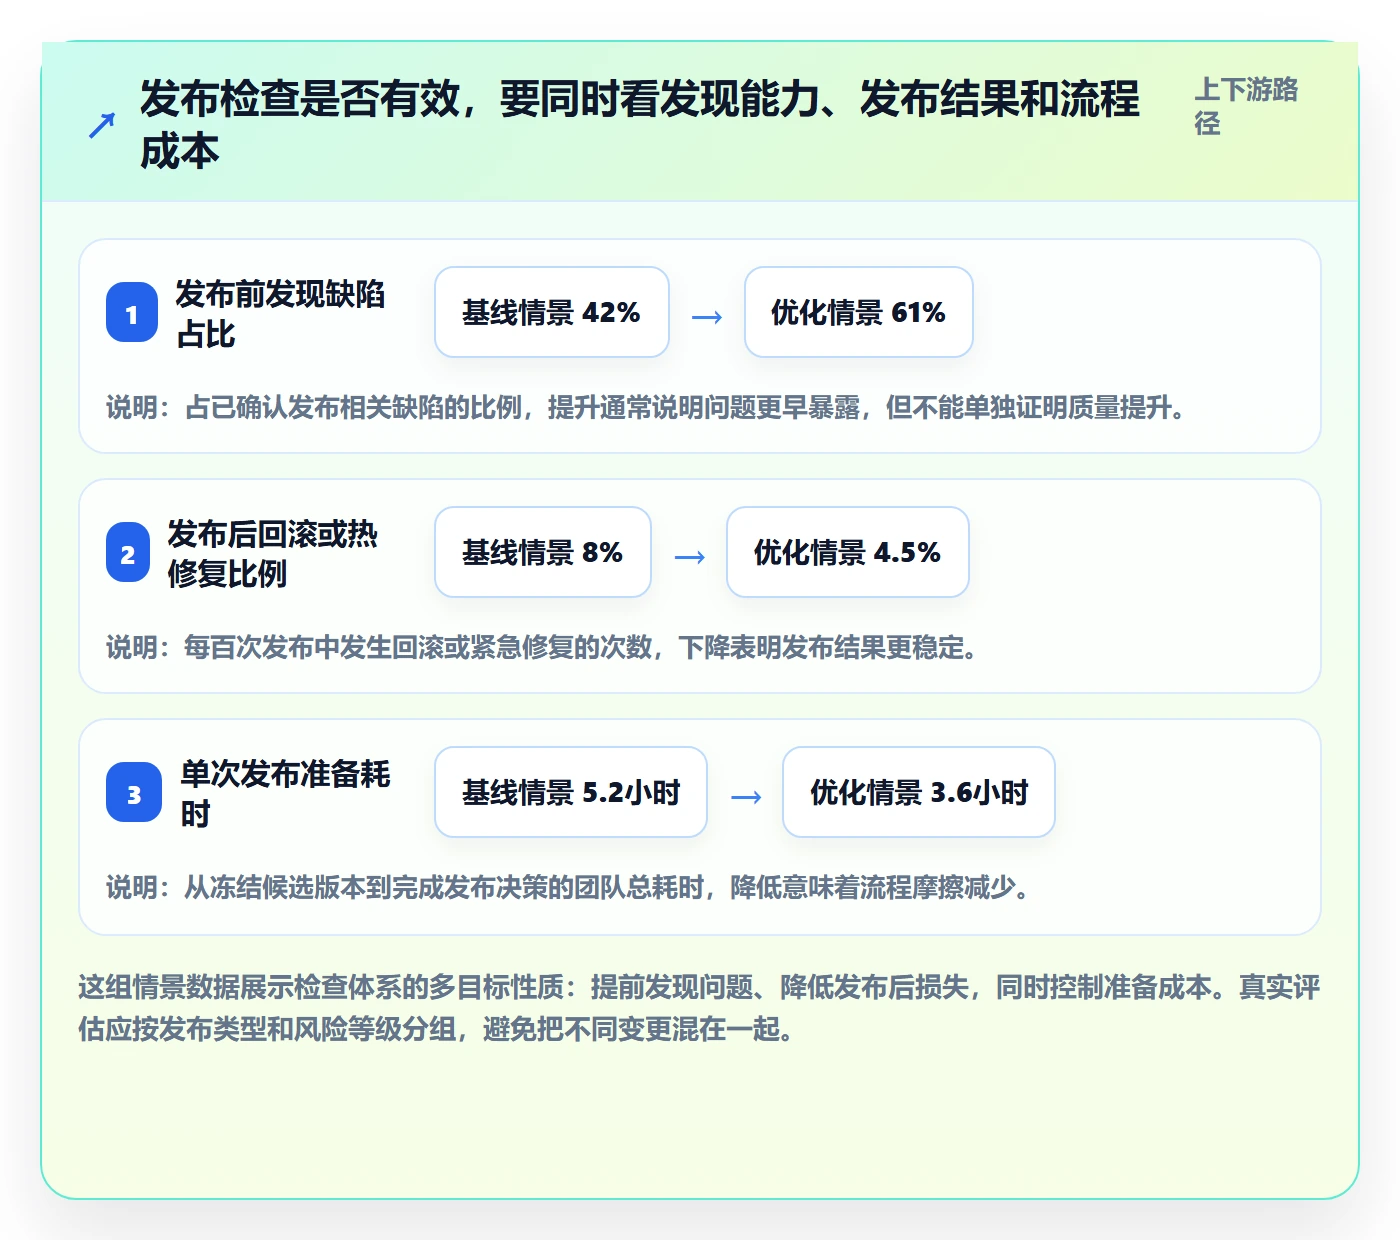Click the 基线情景 5.2小时 chip
1400x1240 pixels.
[571, 792]
